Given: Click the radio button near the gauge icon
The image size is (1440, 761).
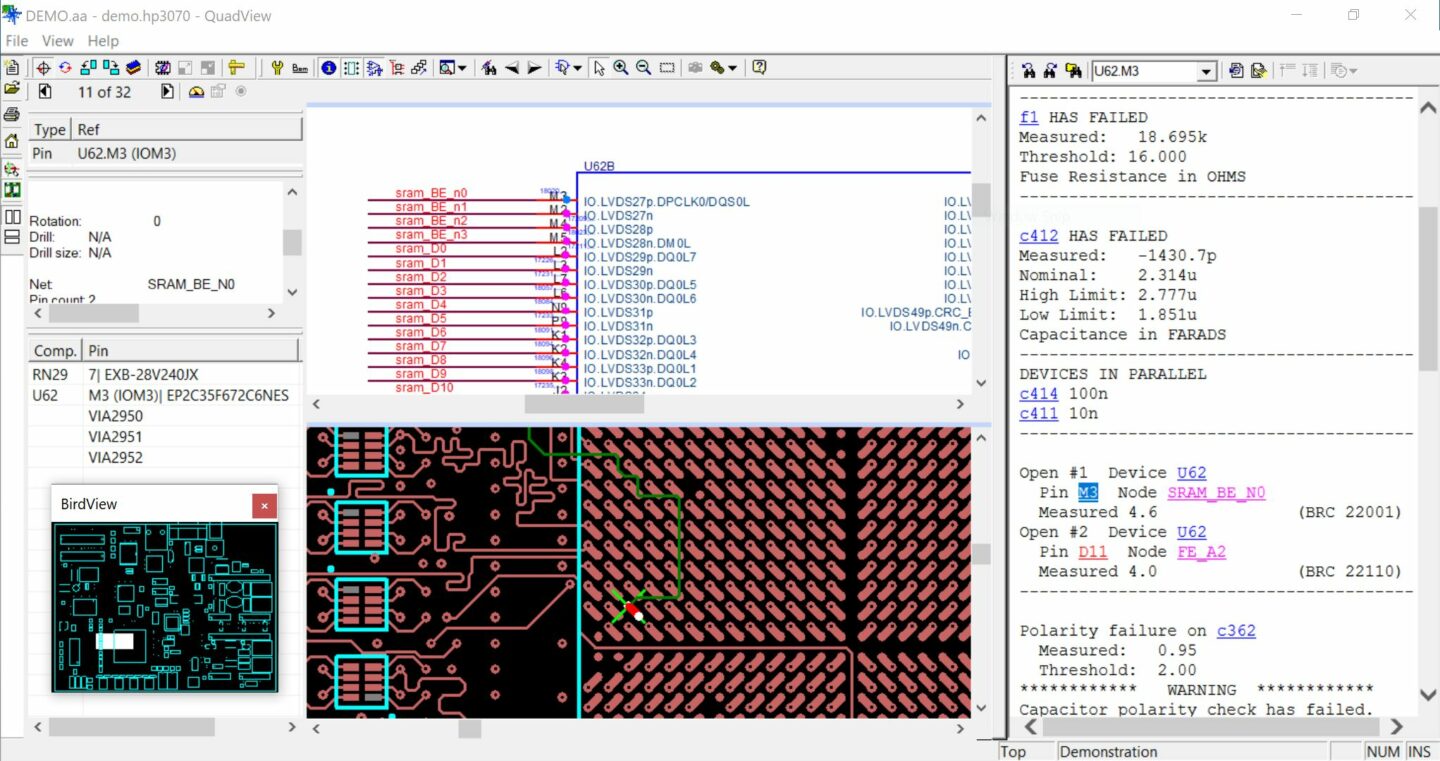Looking at the screenshot, I should (241, 91).
